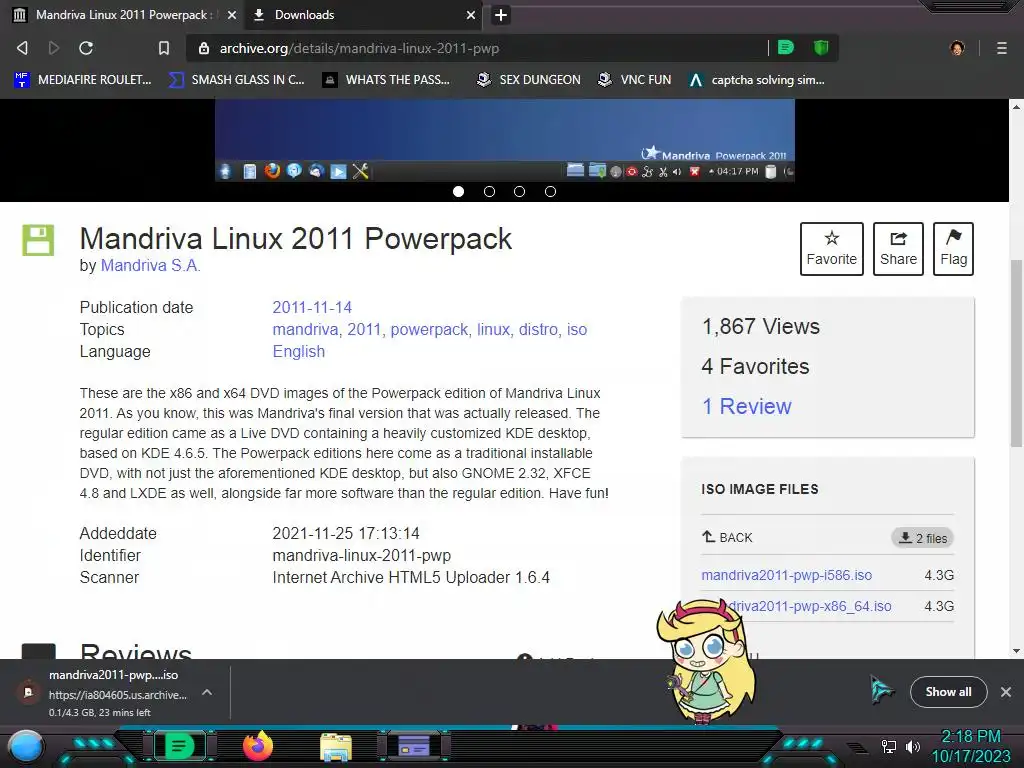The width and height of the screenshot is (1024, 768).
Task: Close the Mandriva Linux 2011 Powerpack tab
Action: click(x=232, y=15)
